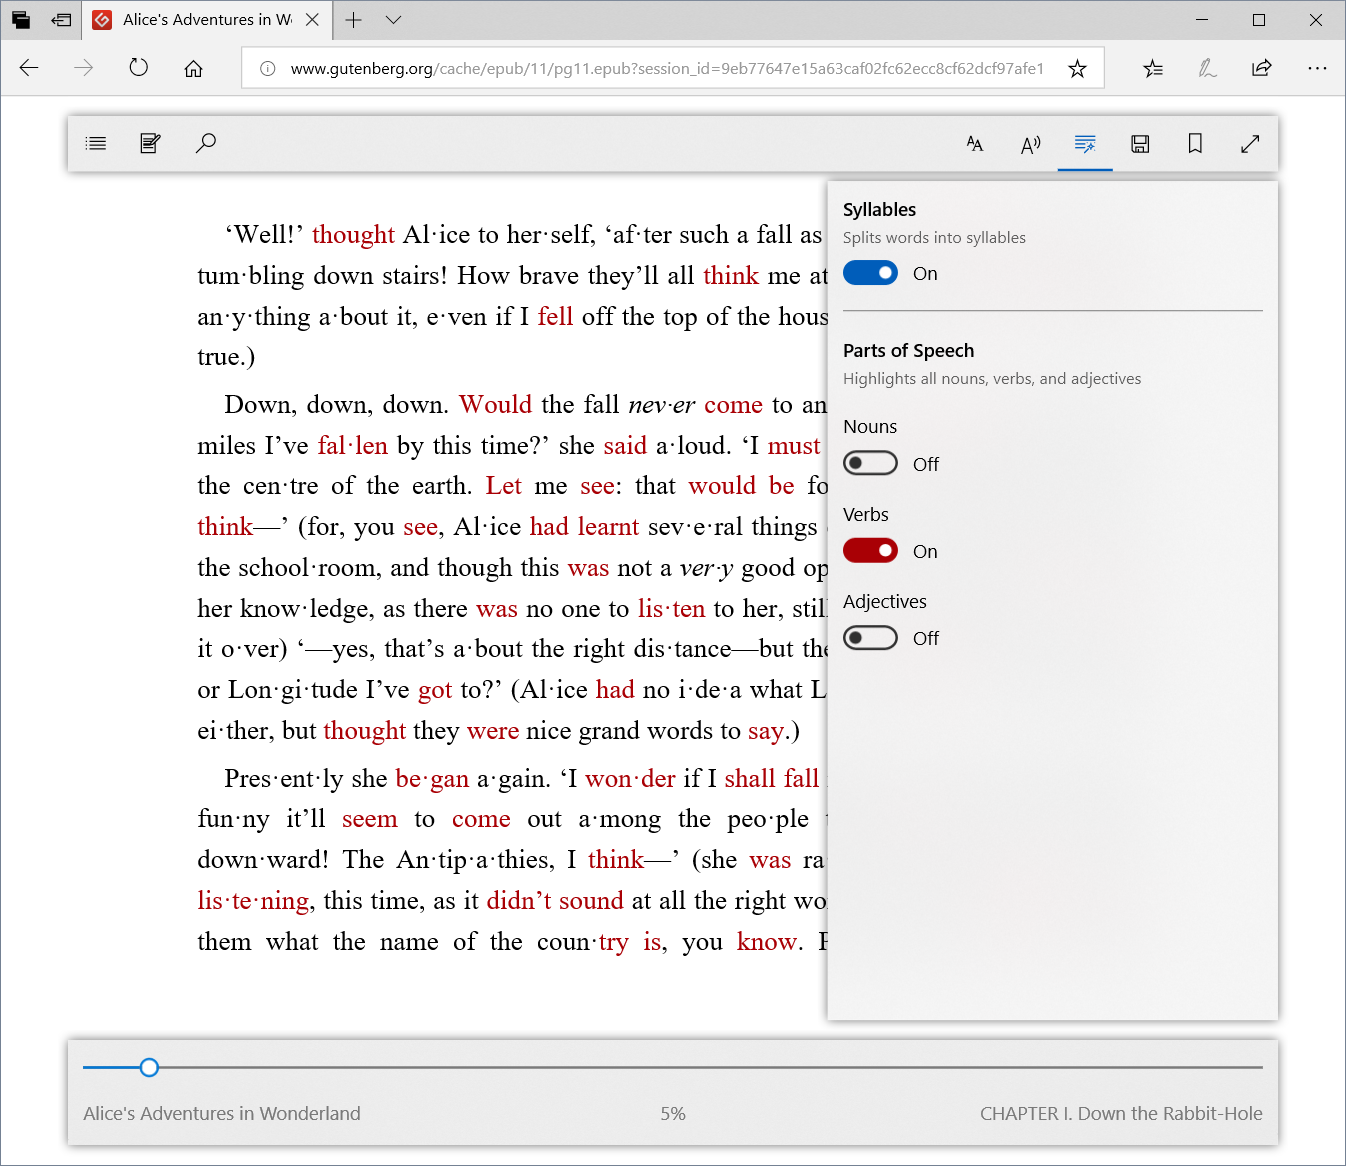The image size is (1346, 1166).
Task: Open text size options
Action: click(974, 144)
